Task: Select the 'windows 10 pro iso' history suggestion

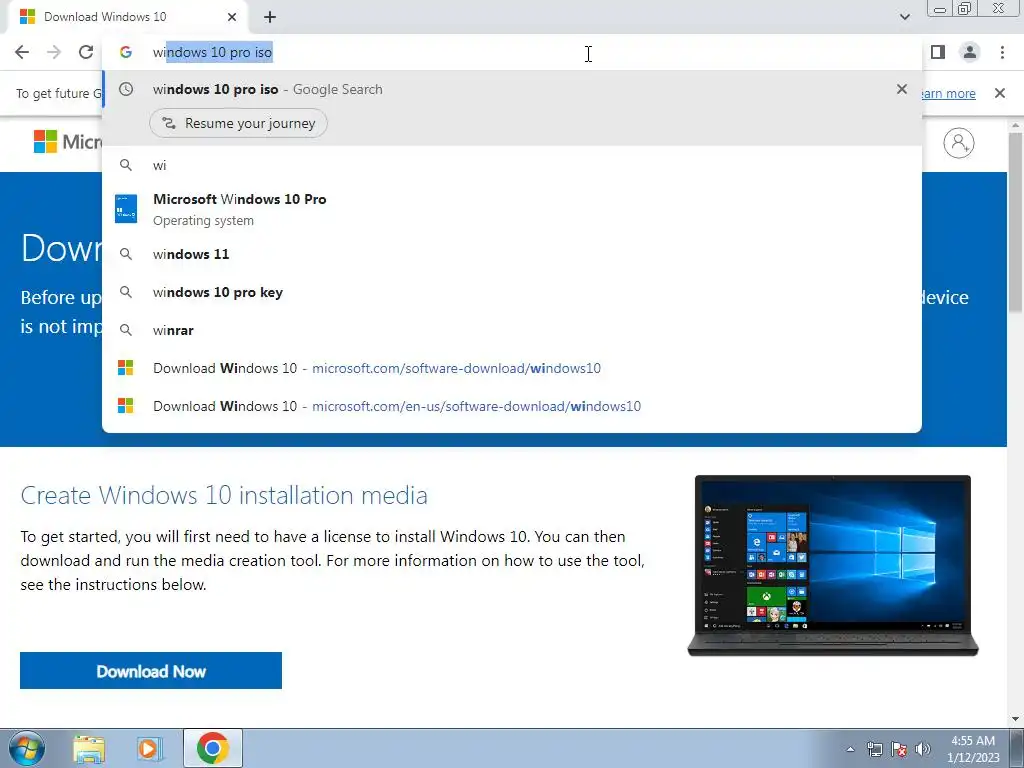Action: coord(512,89)
